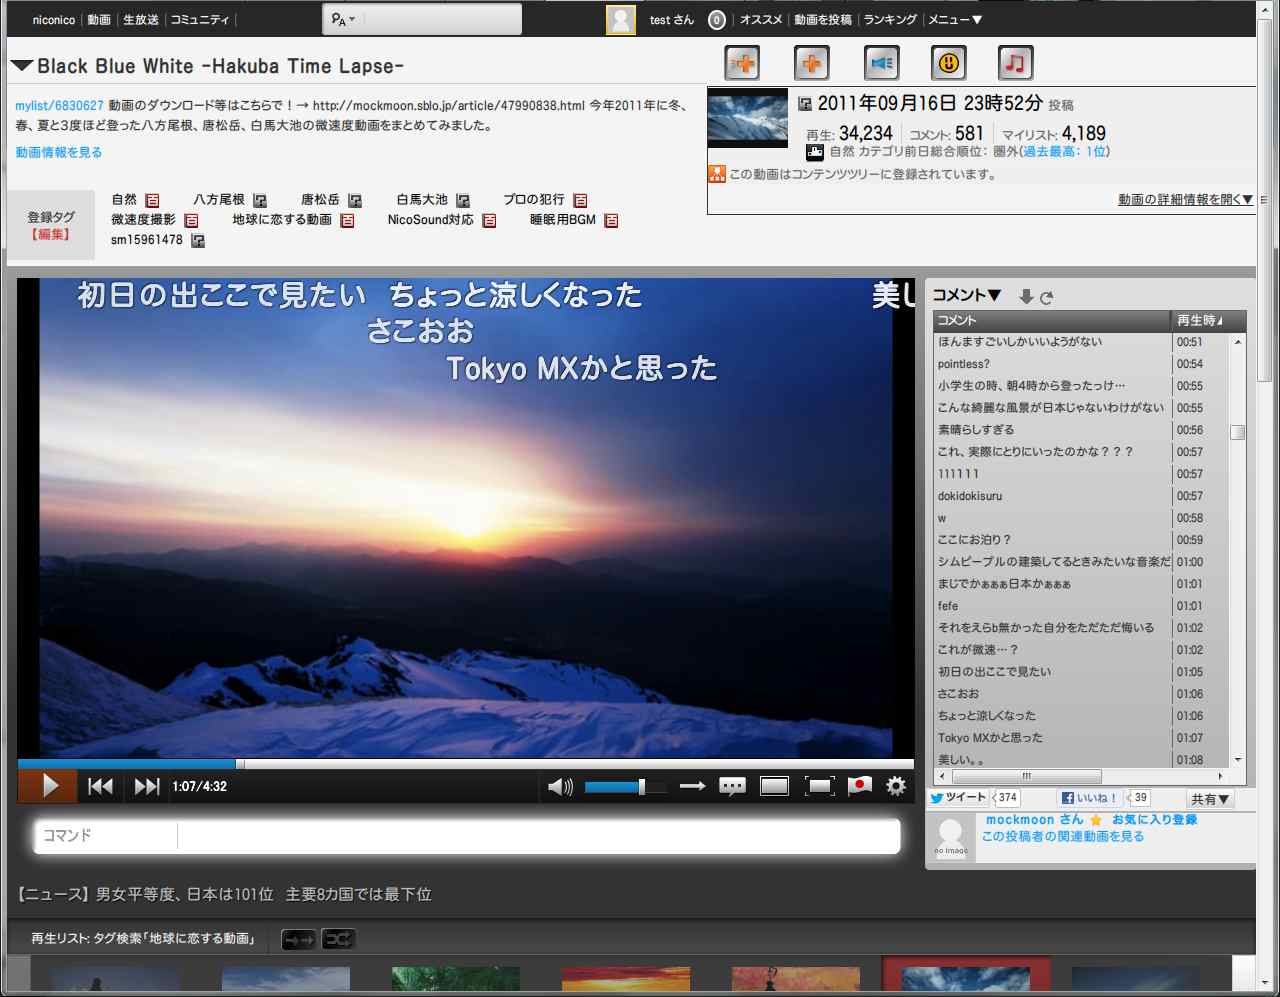
Task: Open the dictionary icon beside the NicoSound対応 tag
Action: 489,220
